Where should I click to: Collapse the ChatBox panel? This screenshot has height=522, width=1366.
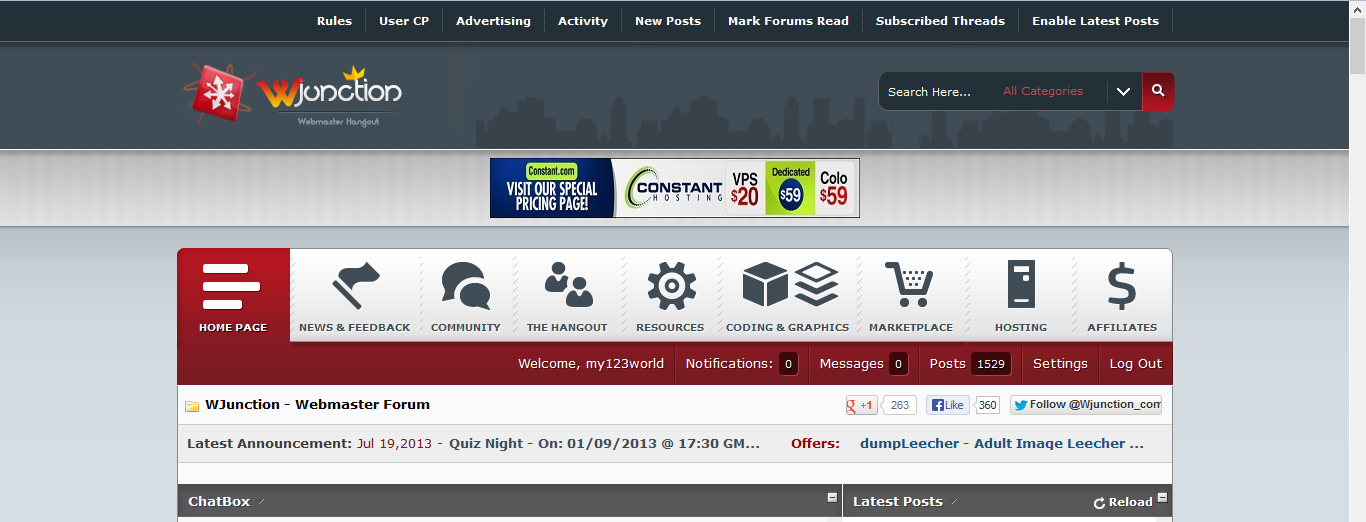pos(832,498)
